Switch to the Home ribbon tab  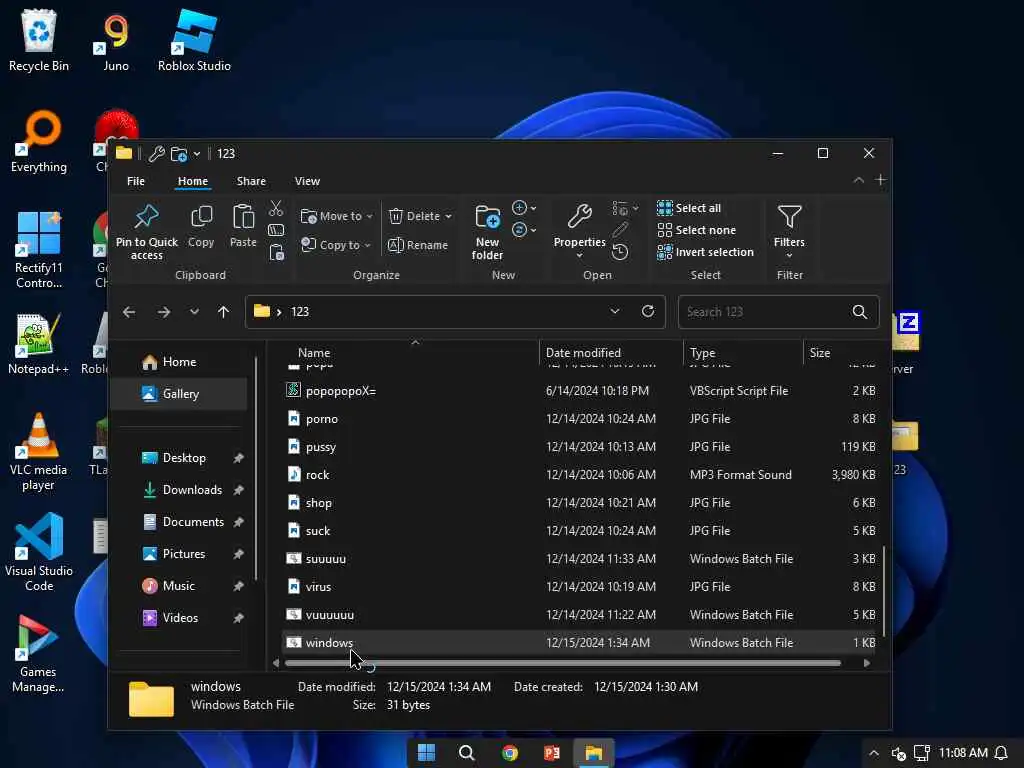coord(193,181)
